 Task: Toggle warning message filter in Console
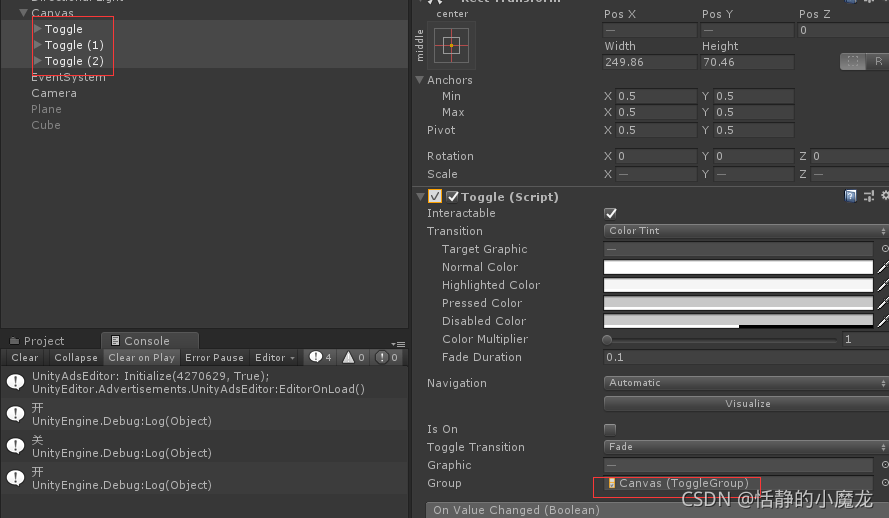pyautogui.click(x=354, y=357)
